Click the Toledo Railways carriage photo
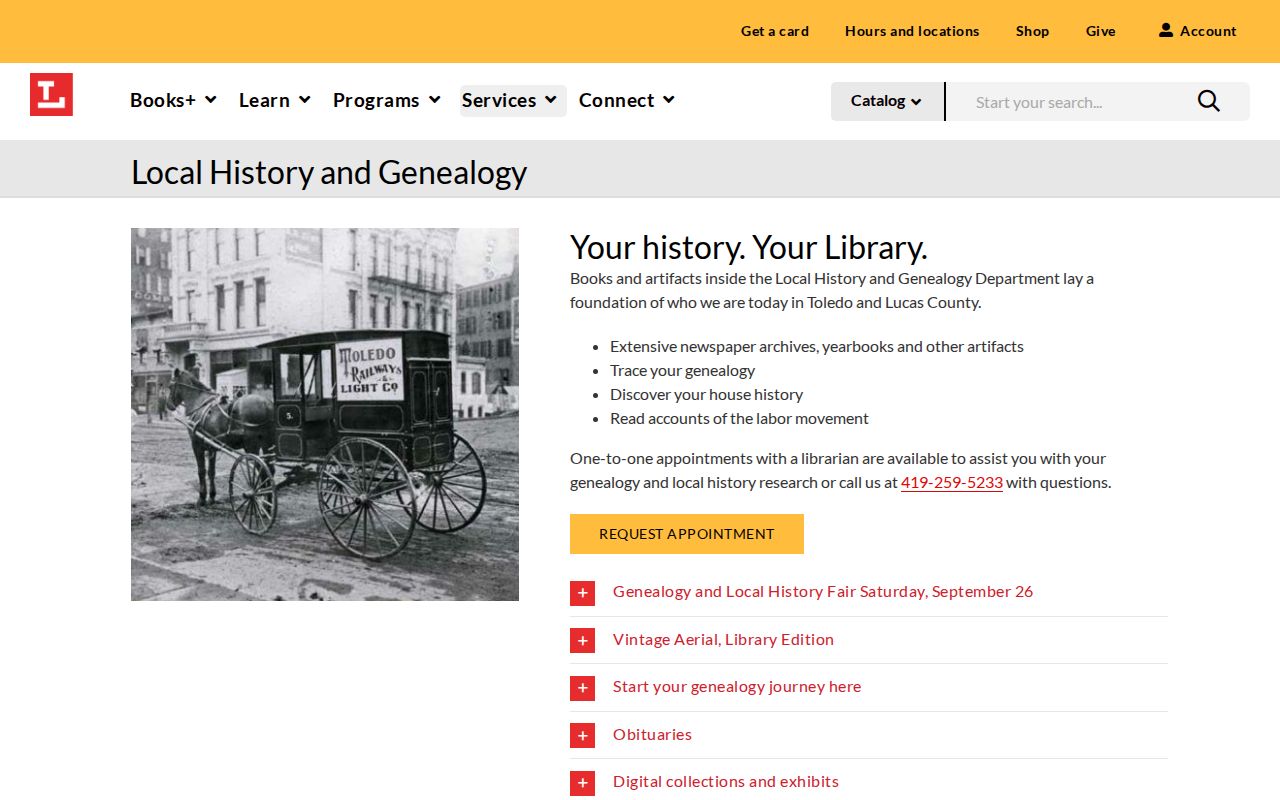 325,414
